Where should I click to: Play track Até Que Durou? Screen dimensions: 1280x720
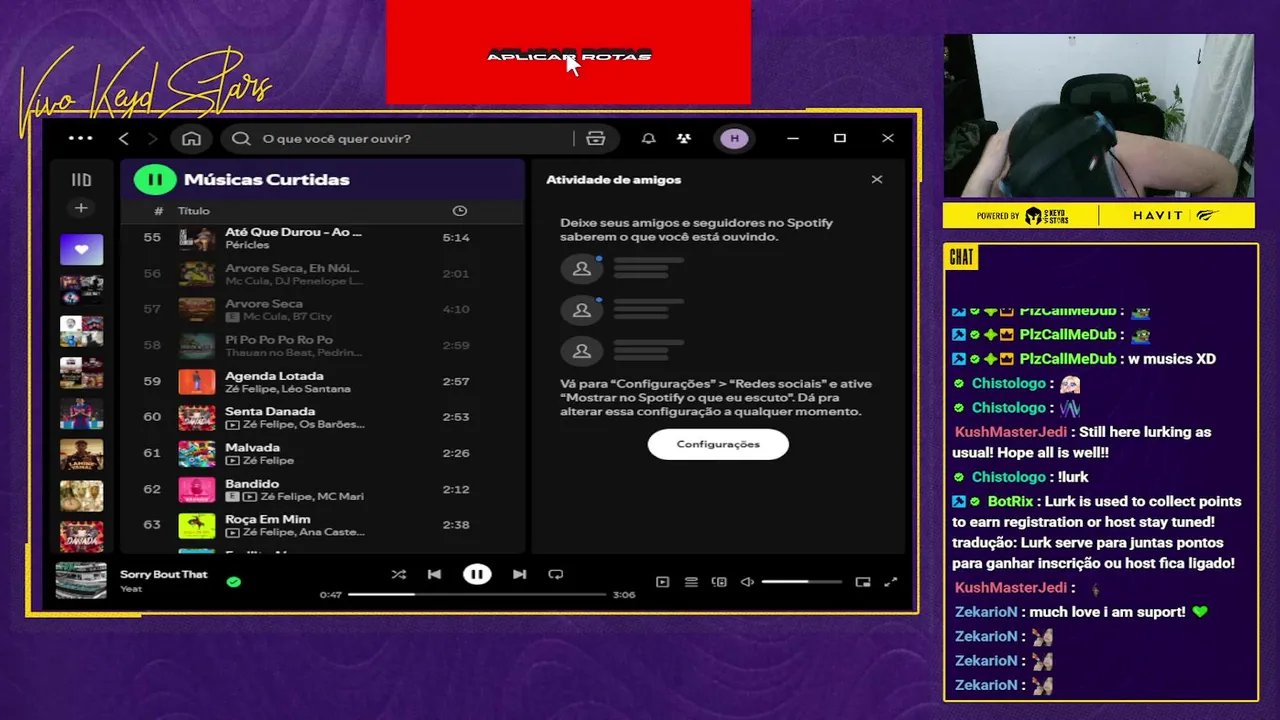tap(321, 238)
